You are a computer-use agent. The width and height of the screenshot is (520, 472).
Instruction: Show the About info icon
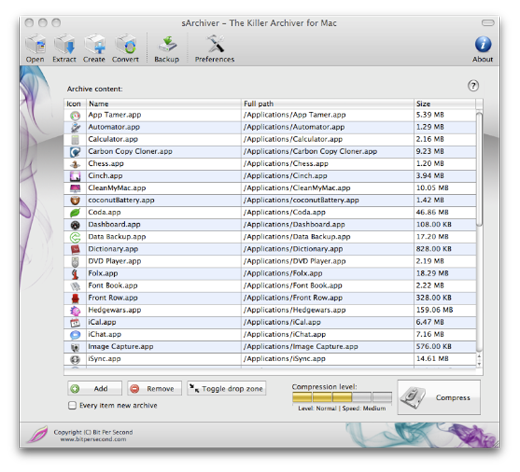tap(483, 44)
